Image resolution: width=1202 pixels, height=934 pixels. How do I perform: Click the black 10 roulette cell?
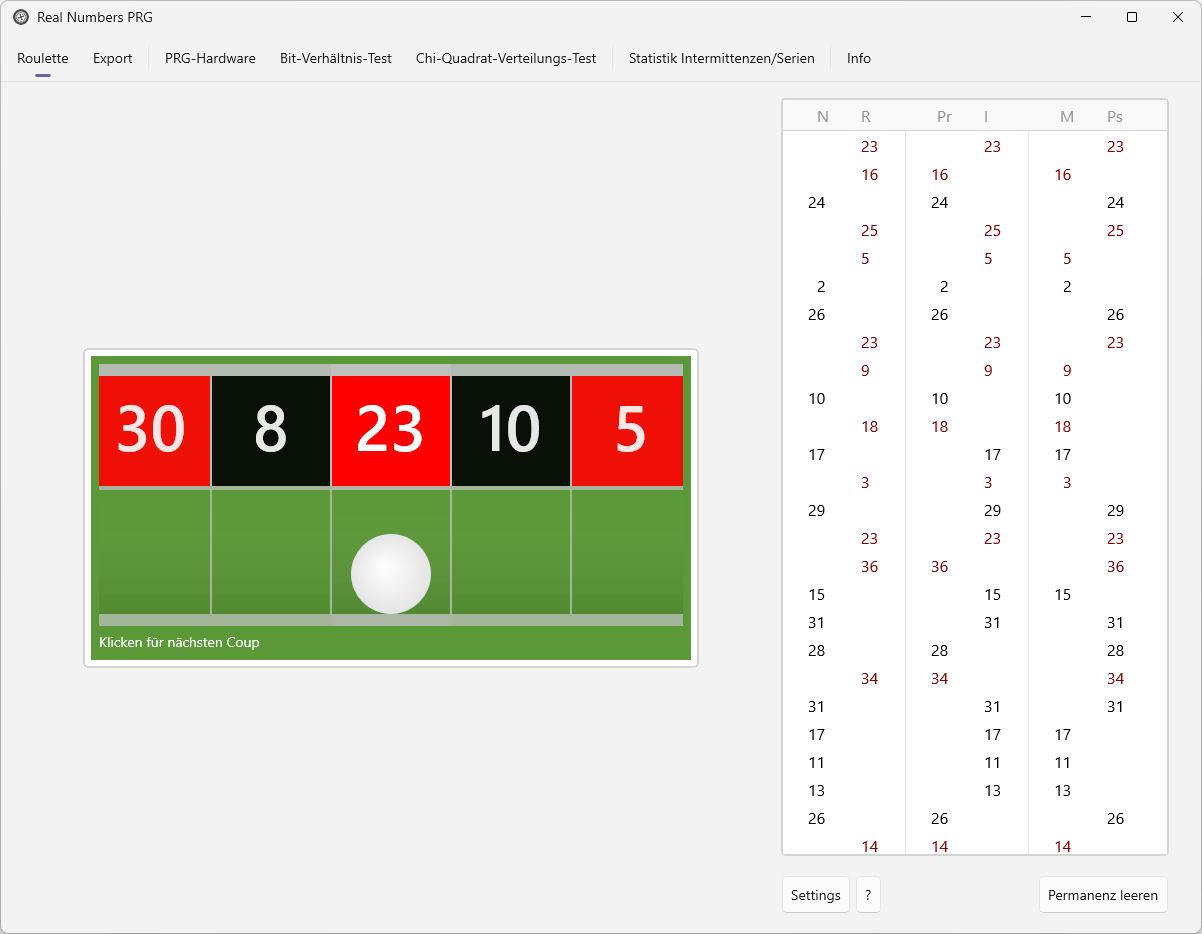tap(511, 430)
